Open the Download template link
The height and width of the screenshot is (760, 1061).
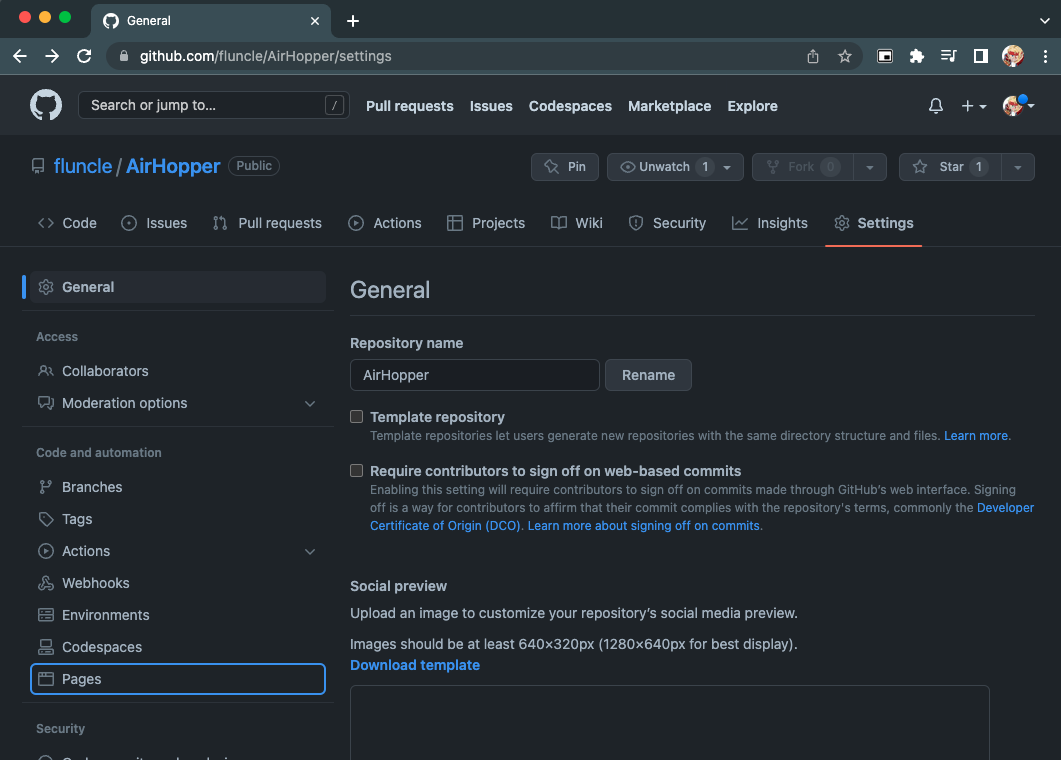414,665
